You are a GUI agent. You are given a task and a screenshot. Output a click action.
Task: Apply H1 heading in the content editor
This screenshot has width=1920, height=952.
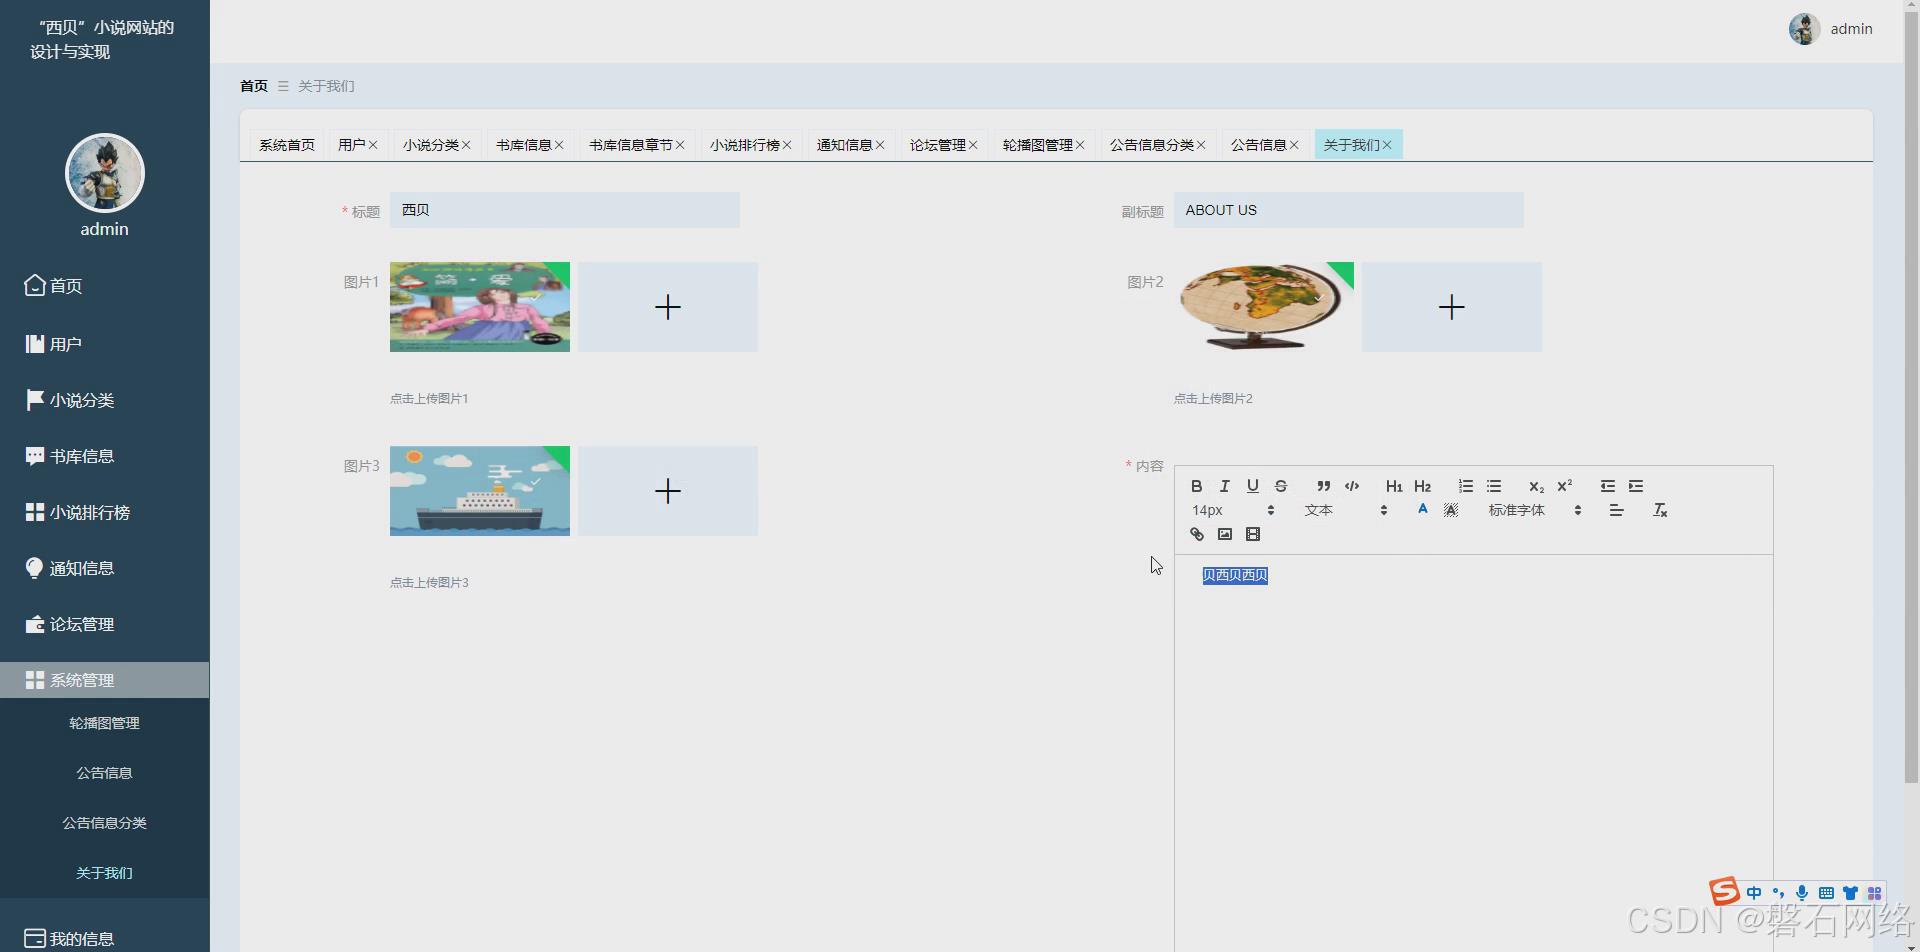point(1393,487)
